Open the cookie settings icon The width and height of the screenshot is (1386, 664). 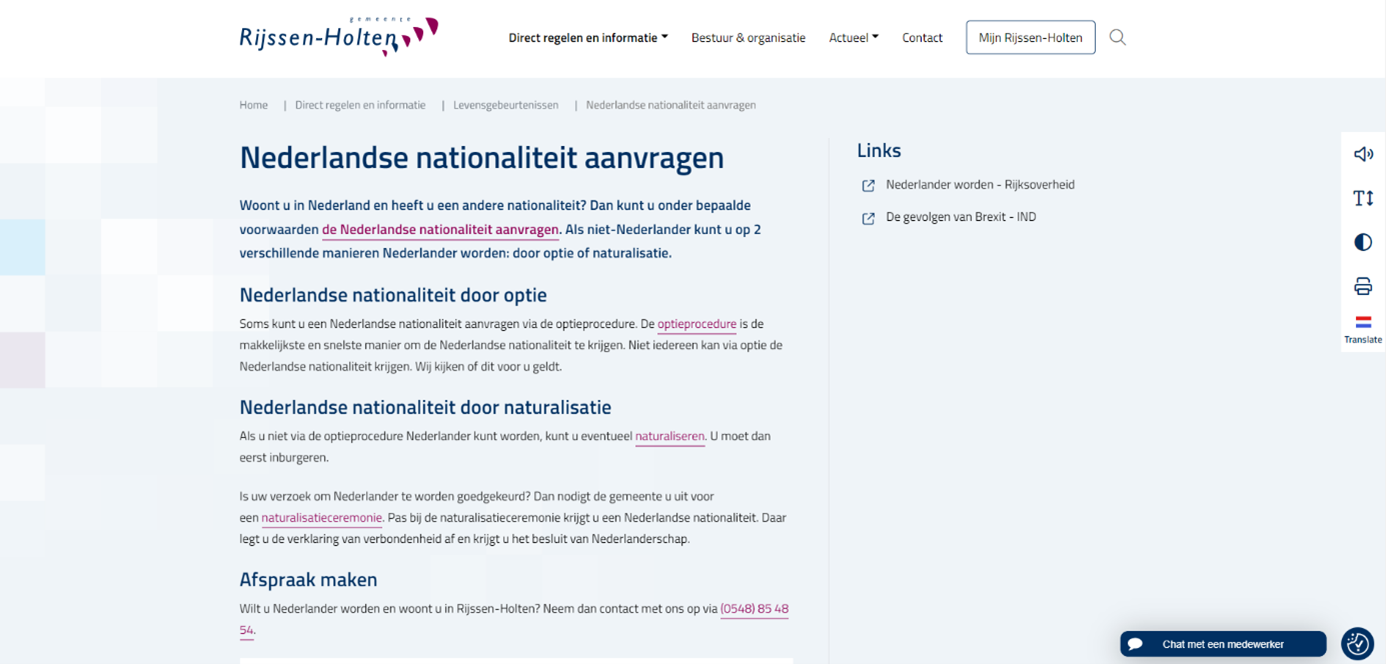pyautogui.click(x=1358, y=644)
